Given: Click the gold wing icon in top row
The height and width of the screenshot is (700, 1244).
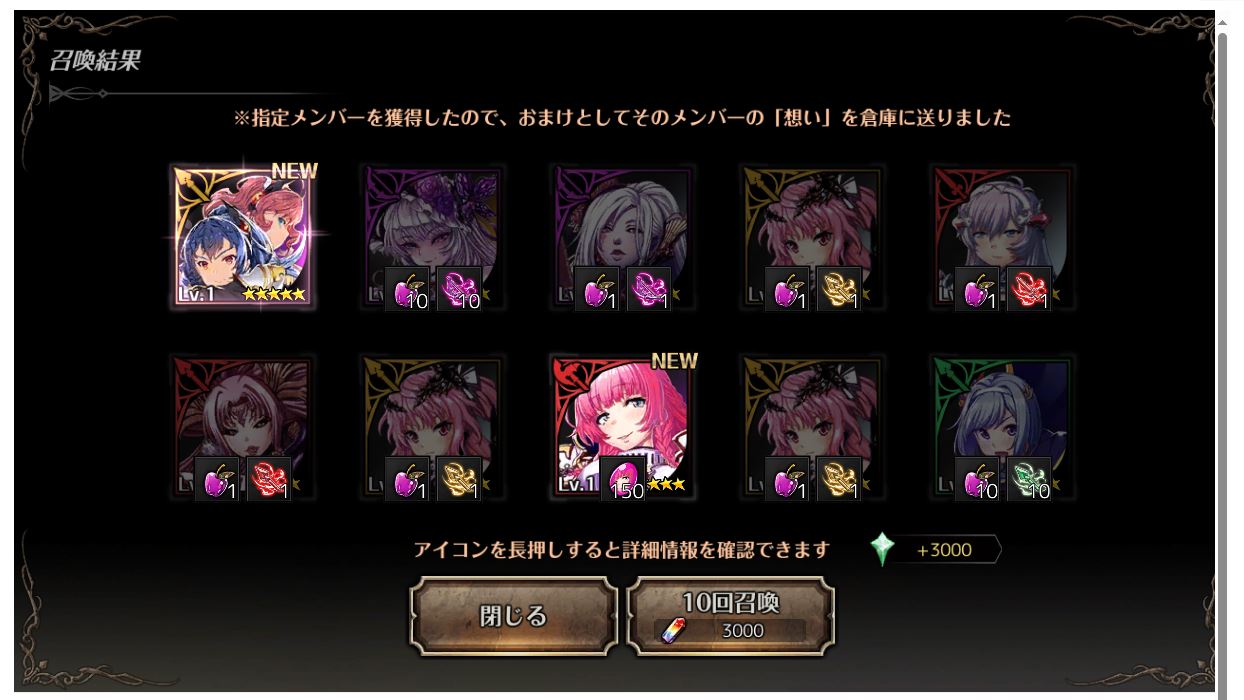Looking at the screenshot, I should (x=839, y=289).
